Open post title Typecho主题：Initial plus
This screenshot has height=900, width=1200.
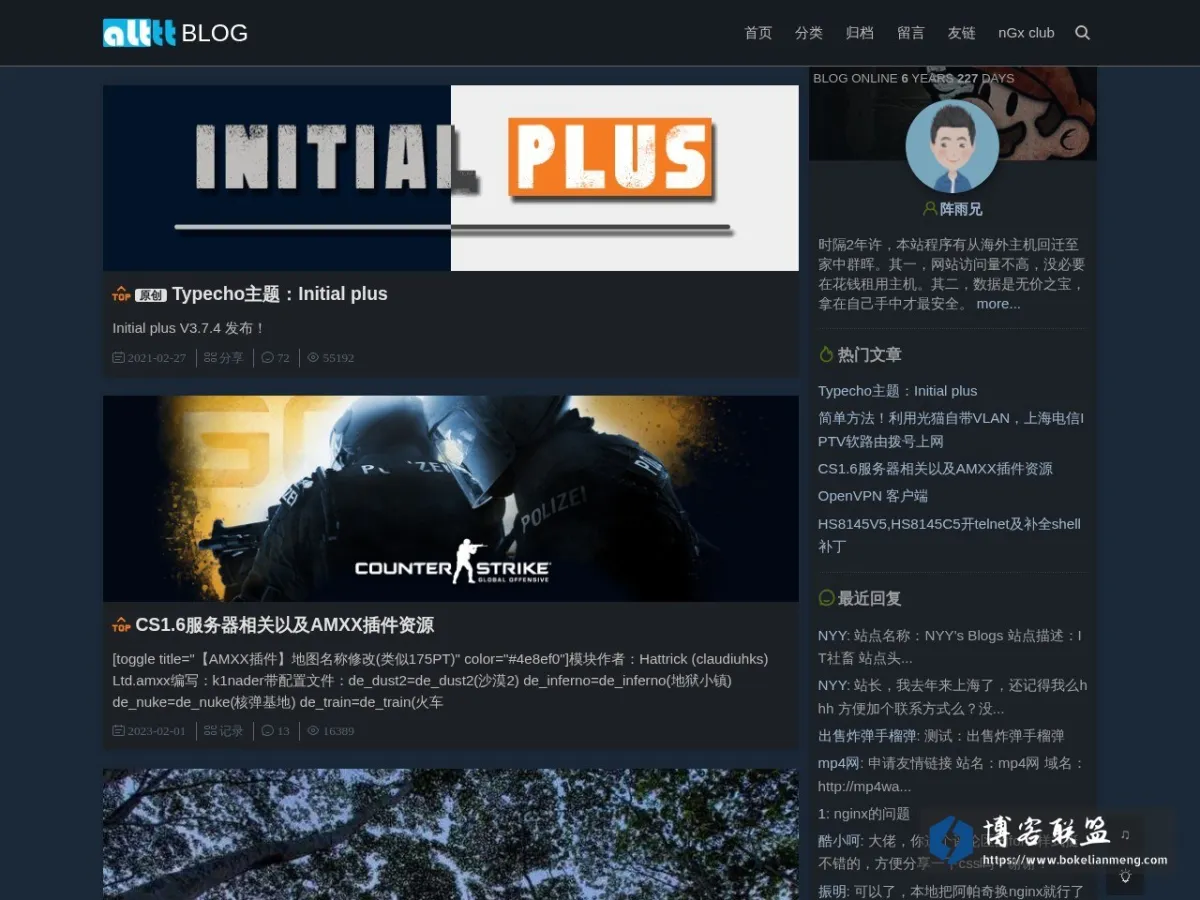[280, 294]
